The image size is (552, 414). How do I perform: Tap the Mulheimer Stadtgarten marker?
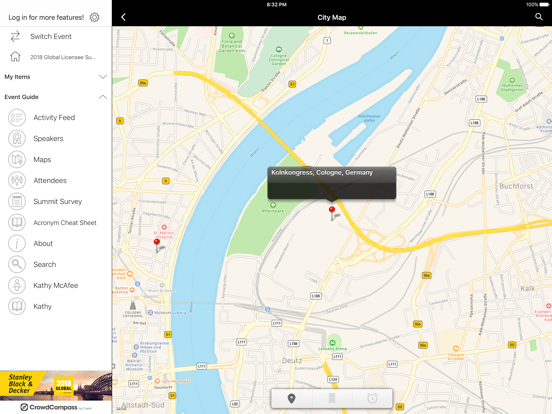point(512,80)
